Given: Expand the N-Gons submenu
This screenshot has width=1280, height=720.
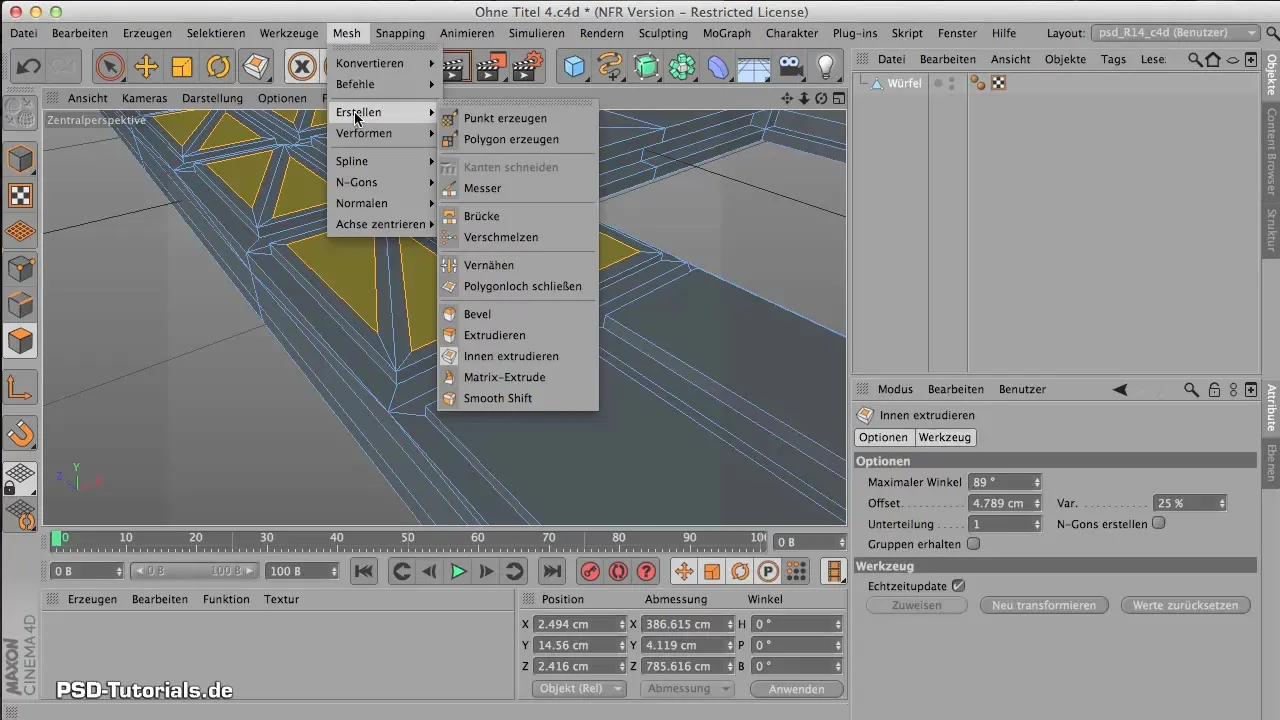Looking at the screenshot, I should coord(384,182).
